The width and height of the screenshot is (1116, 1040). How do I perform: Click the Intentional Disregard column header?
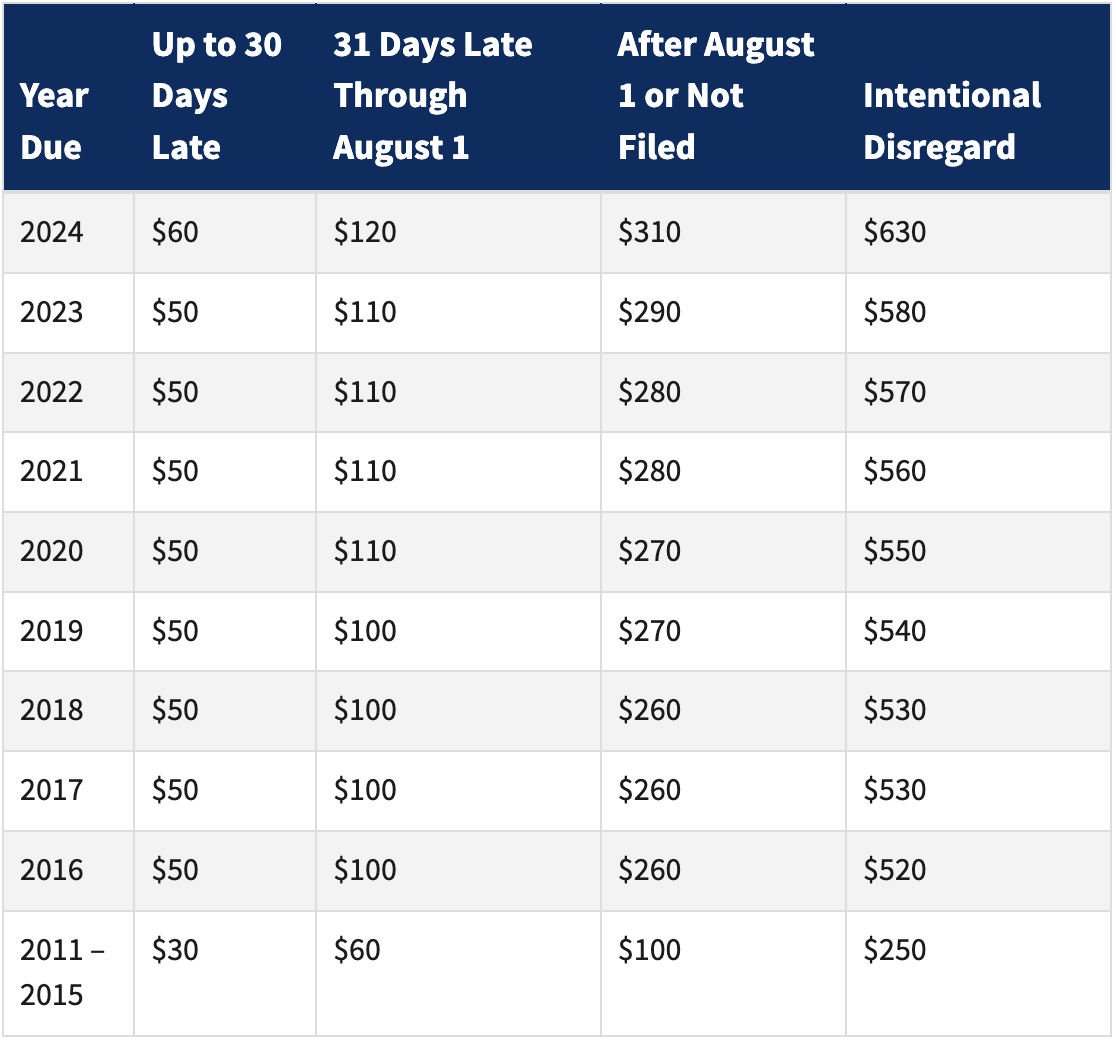click(951, 121)
